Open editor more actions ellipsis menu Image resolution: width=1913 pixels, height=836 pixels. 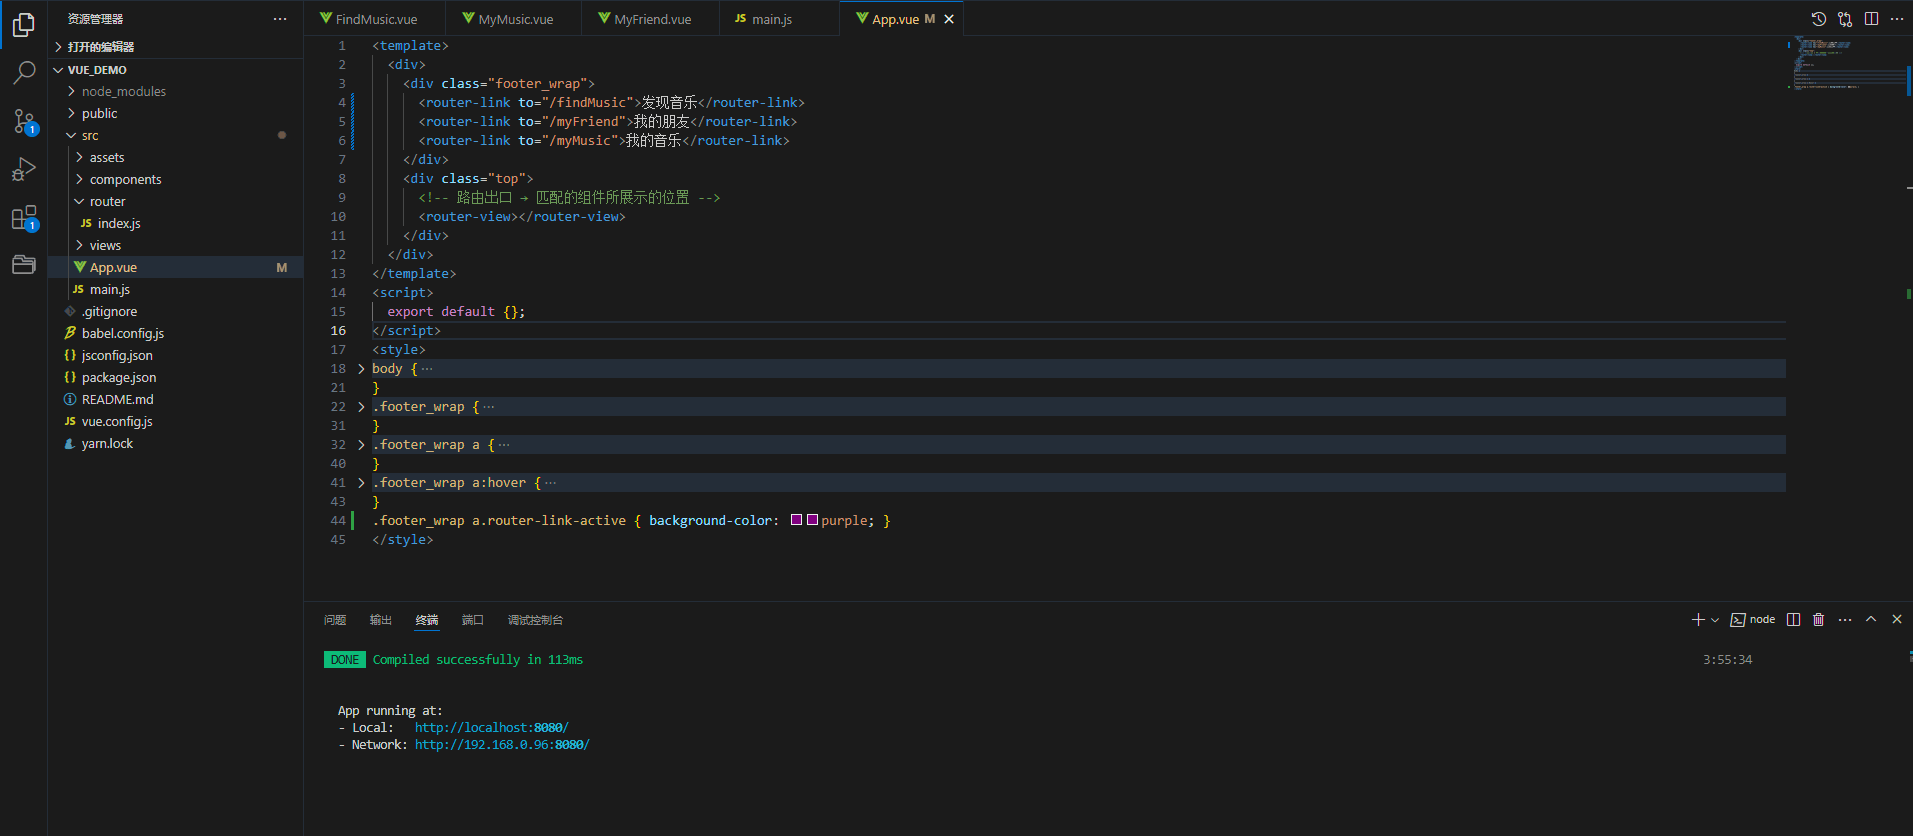click(x=1897, y=19)
